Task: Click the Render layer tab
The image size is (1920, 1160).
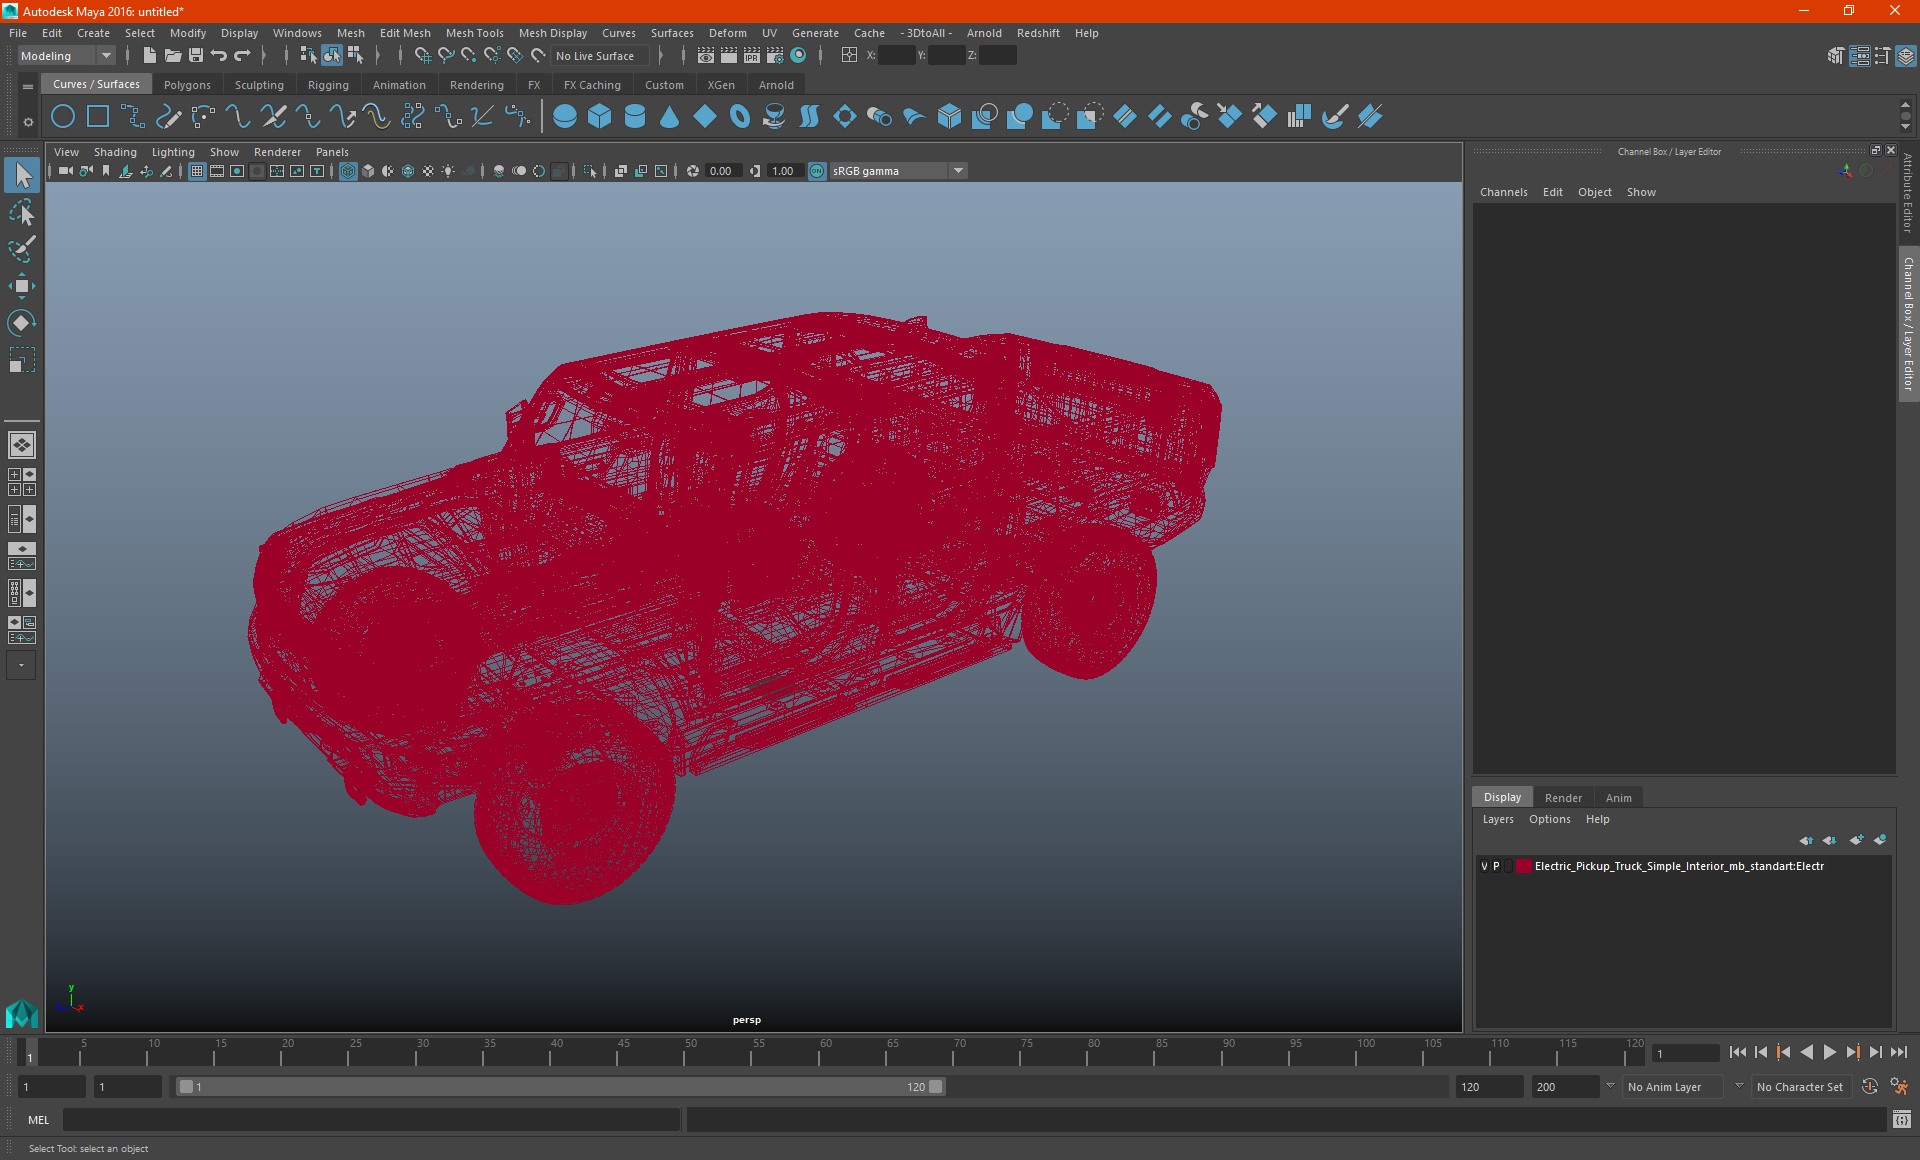Action: coord(1563,798)
